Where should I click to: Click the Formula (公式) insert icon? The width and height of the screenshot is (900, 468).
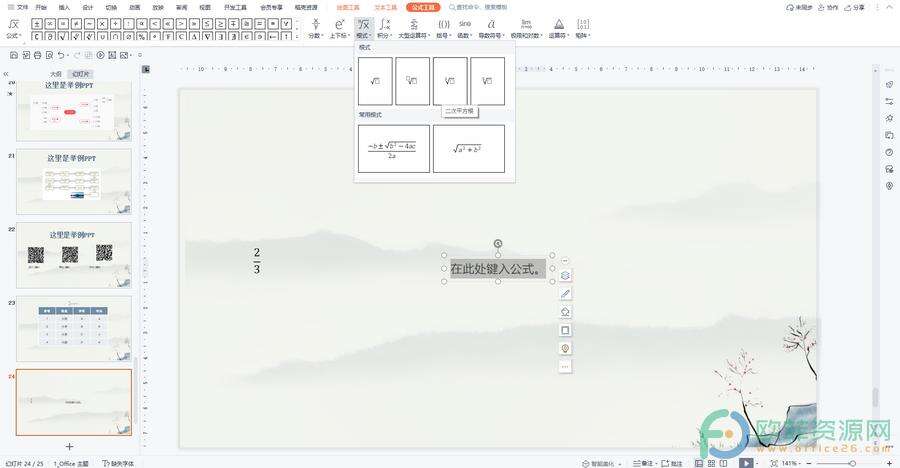pos(13,28)
